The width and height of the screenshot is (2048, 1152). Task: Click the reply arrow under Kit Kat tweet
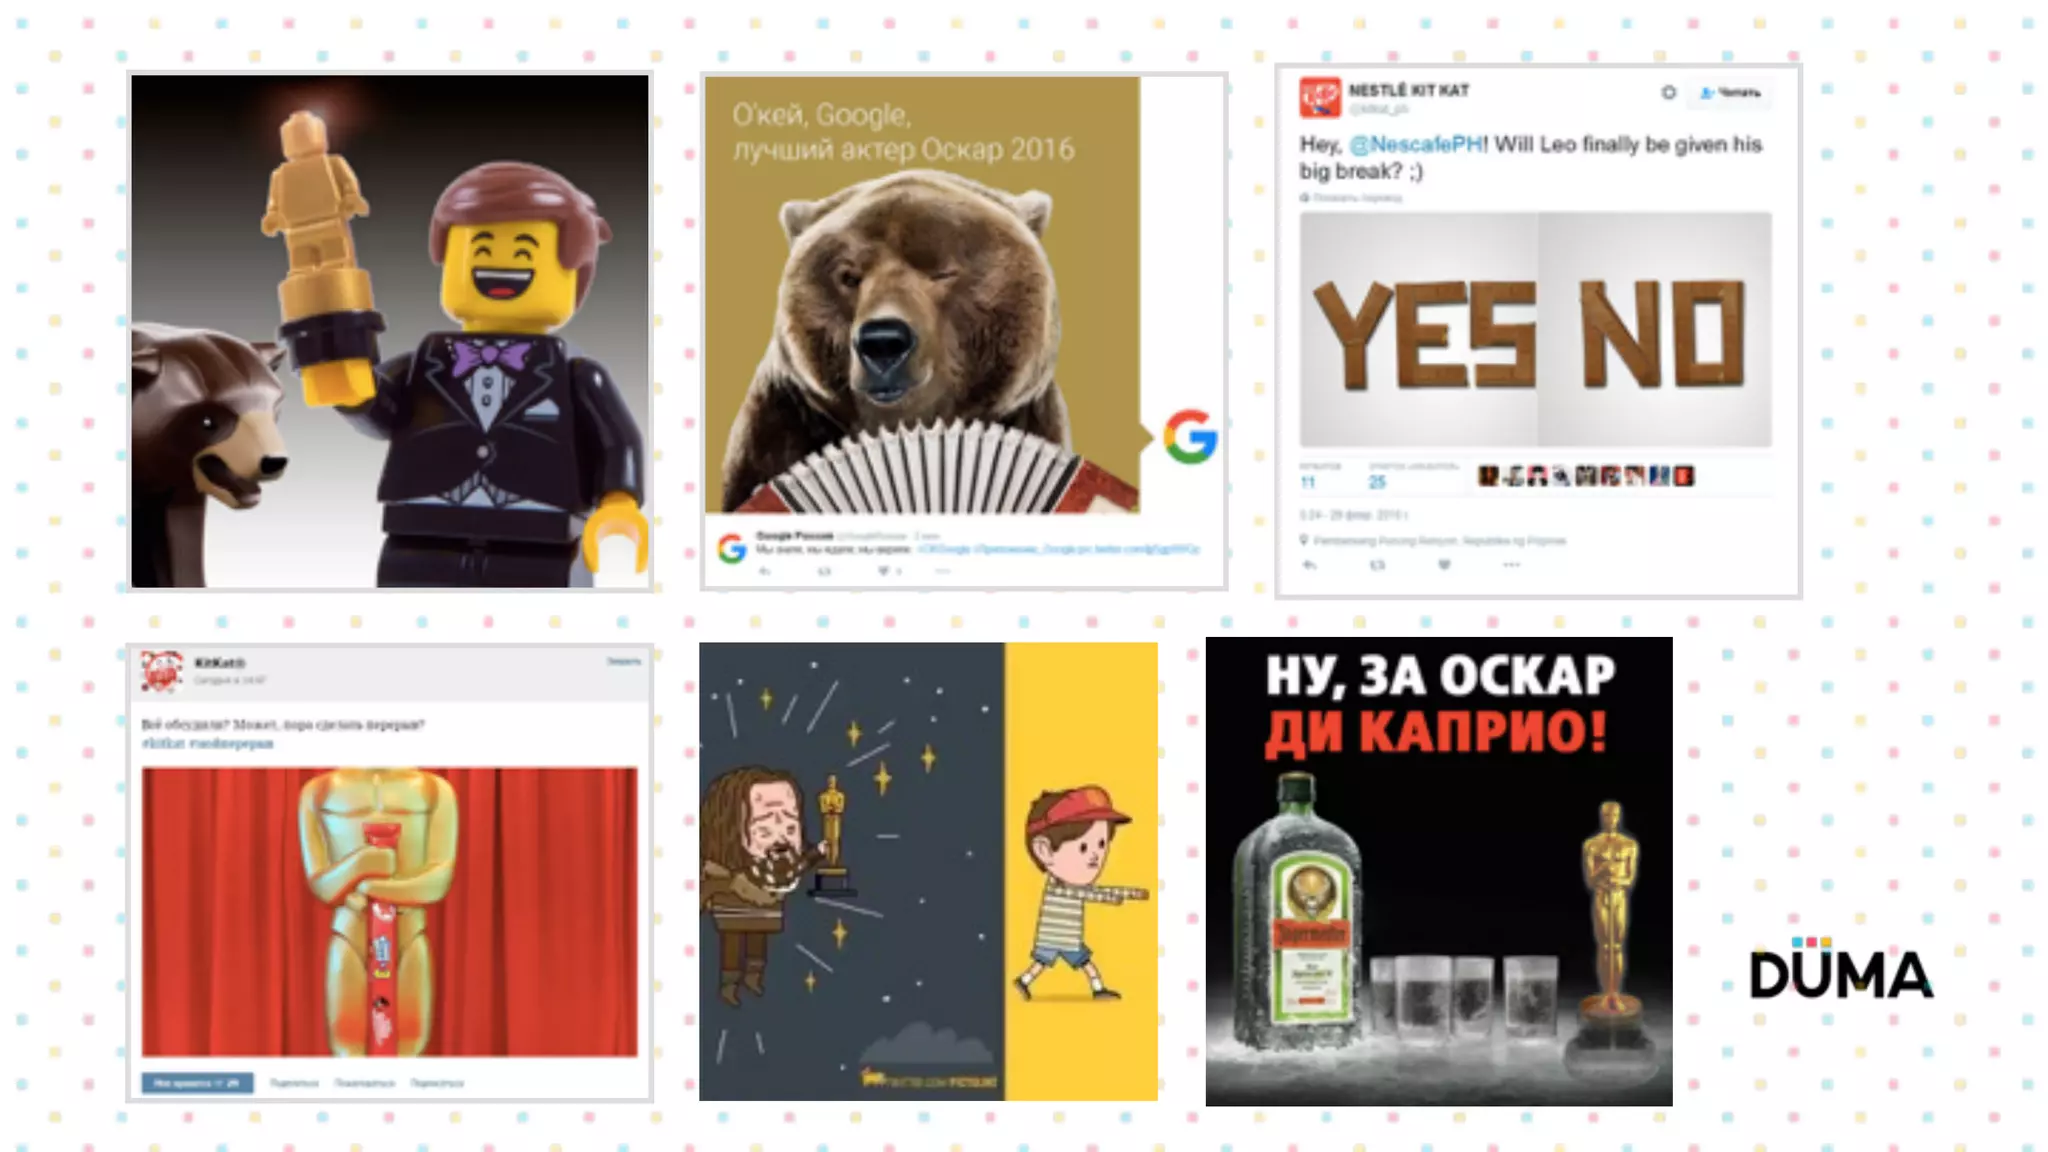pyautogui.click(x=1309, y=565)
